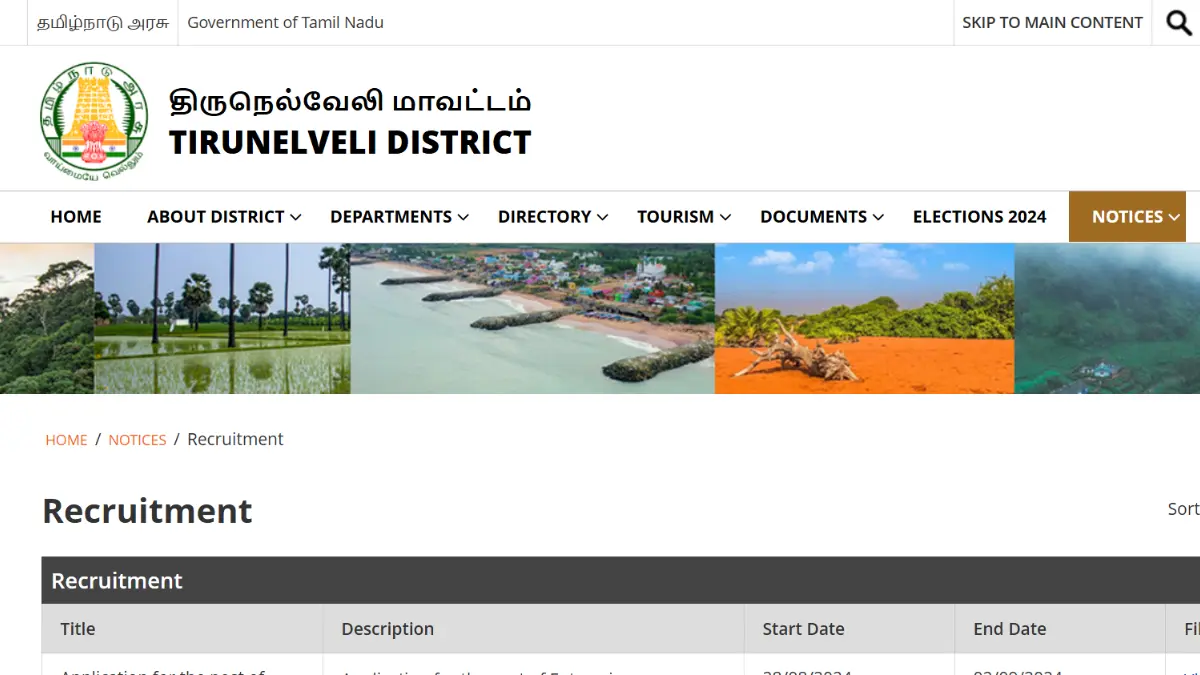The height and width of the screenshot is (675, 1200).
Task: Click the magnifier search icon
Action: (1179, 23)
